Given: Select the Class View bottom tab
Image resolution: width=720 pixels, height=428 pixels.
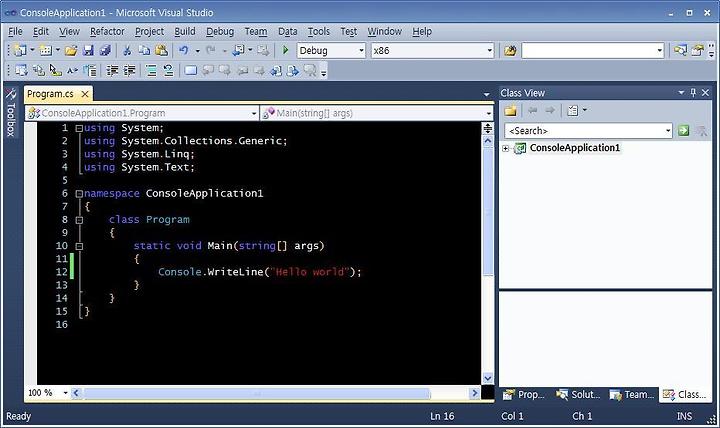Looking at the screenshot, I should [x=685, y=394].
